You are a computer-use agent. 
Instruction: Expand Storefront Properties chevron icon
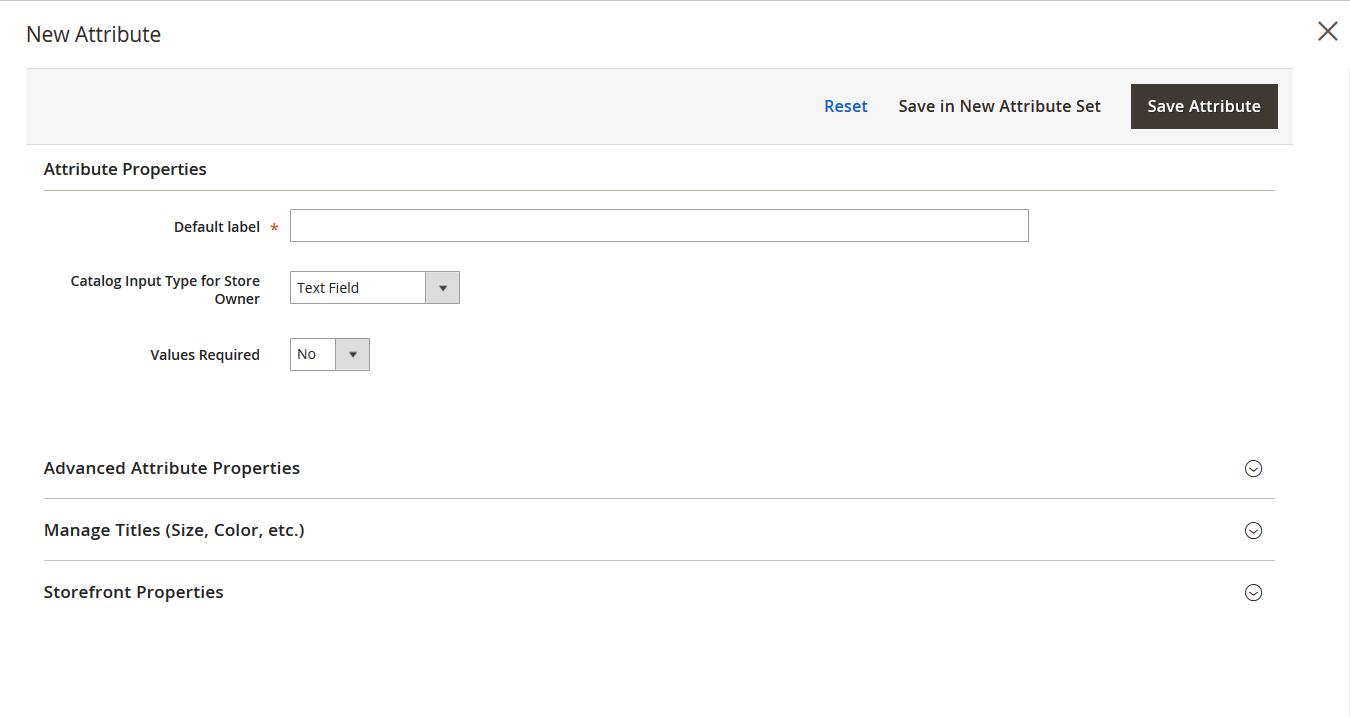click(1253, 592)
